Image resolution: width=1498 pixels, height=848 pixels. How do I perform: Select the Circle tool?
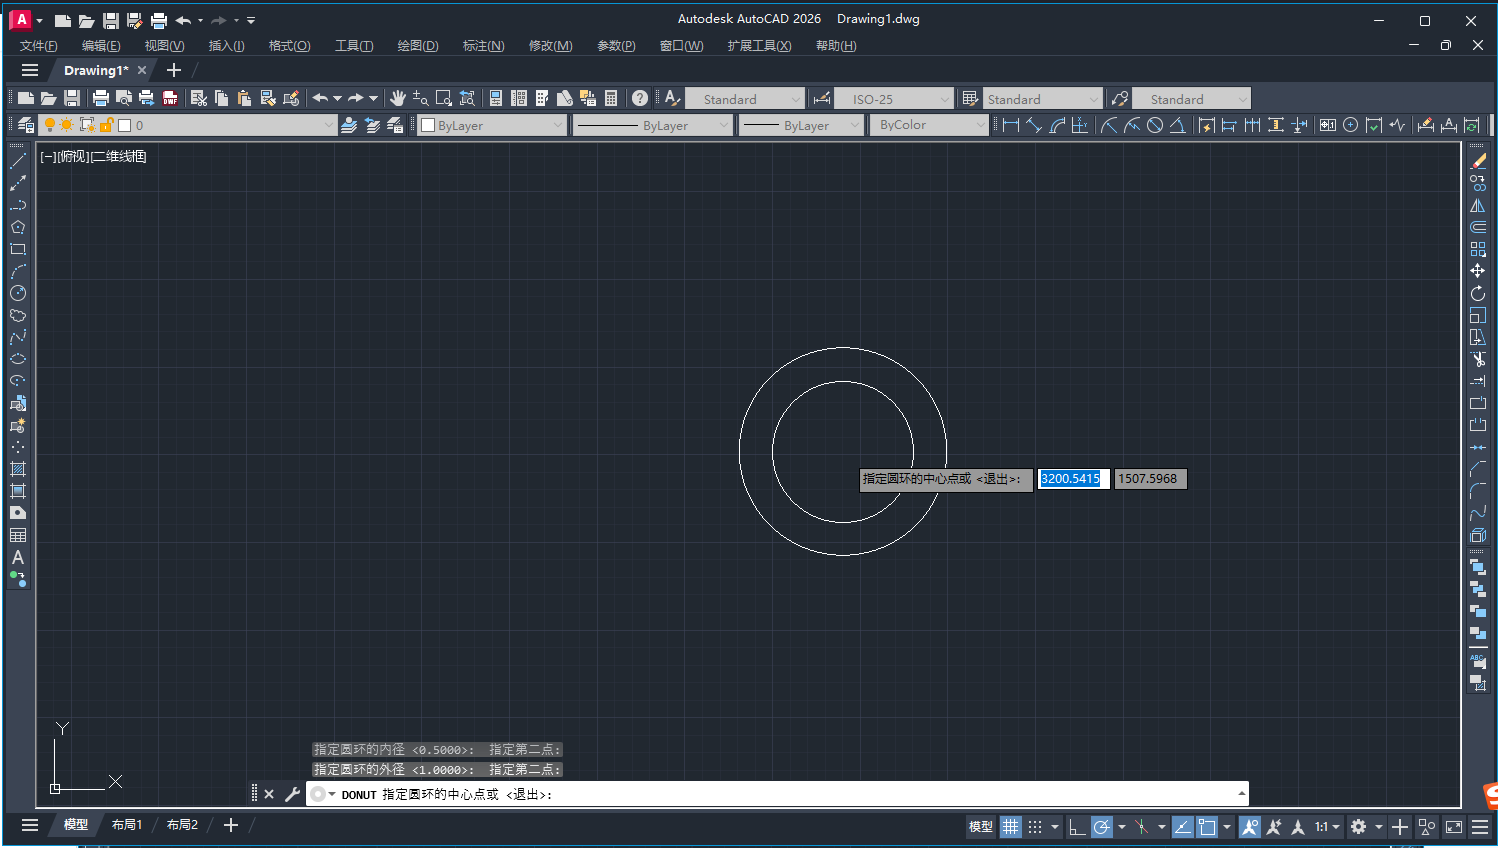(x=18, y=293)
